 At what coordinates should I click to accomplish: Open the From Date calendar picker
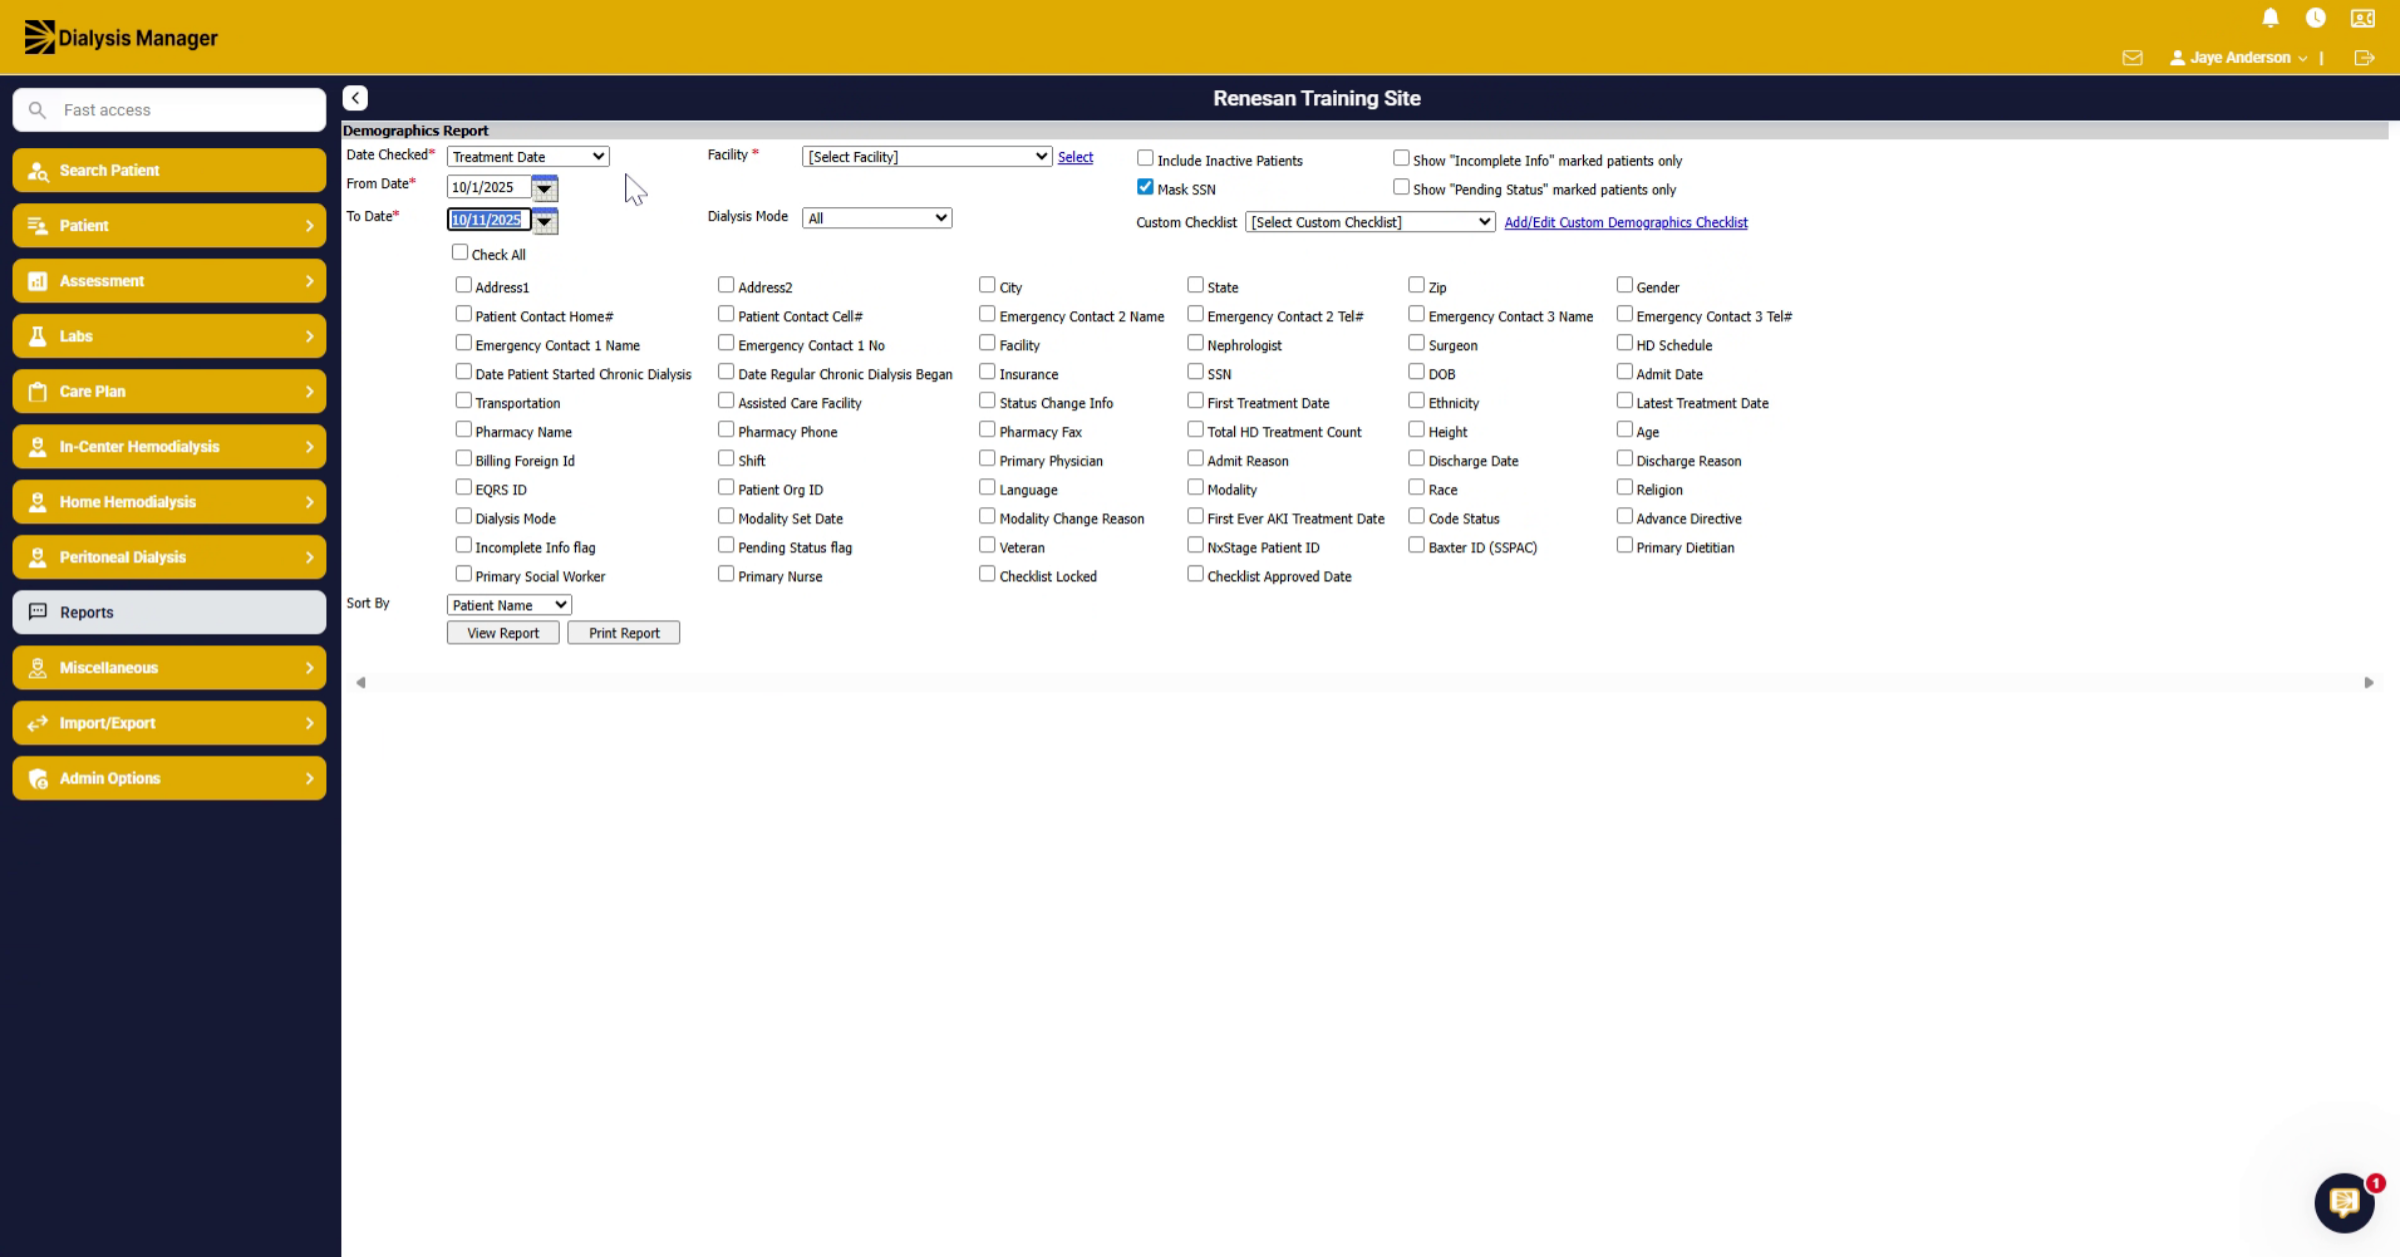[544, 188]
